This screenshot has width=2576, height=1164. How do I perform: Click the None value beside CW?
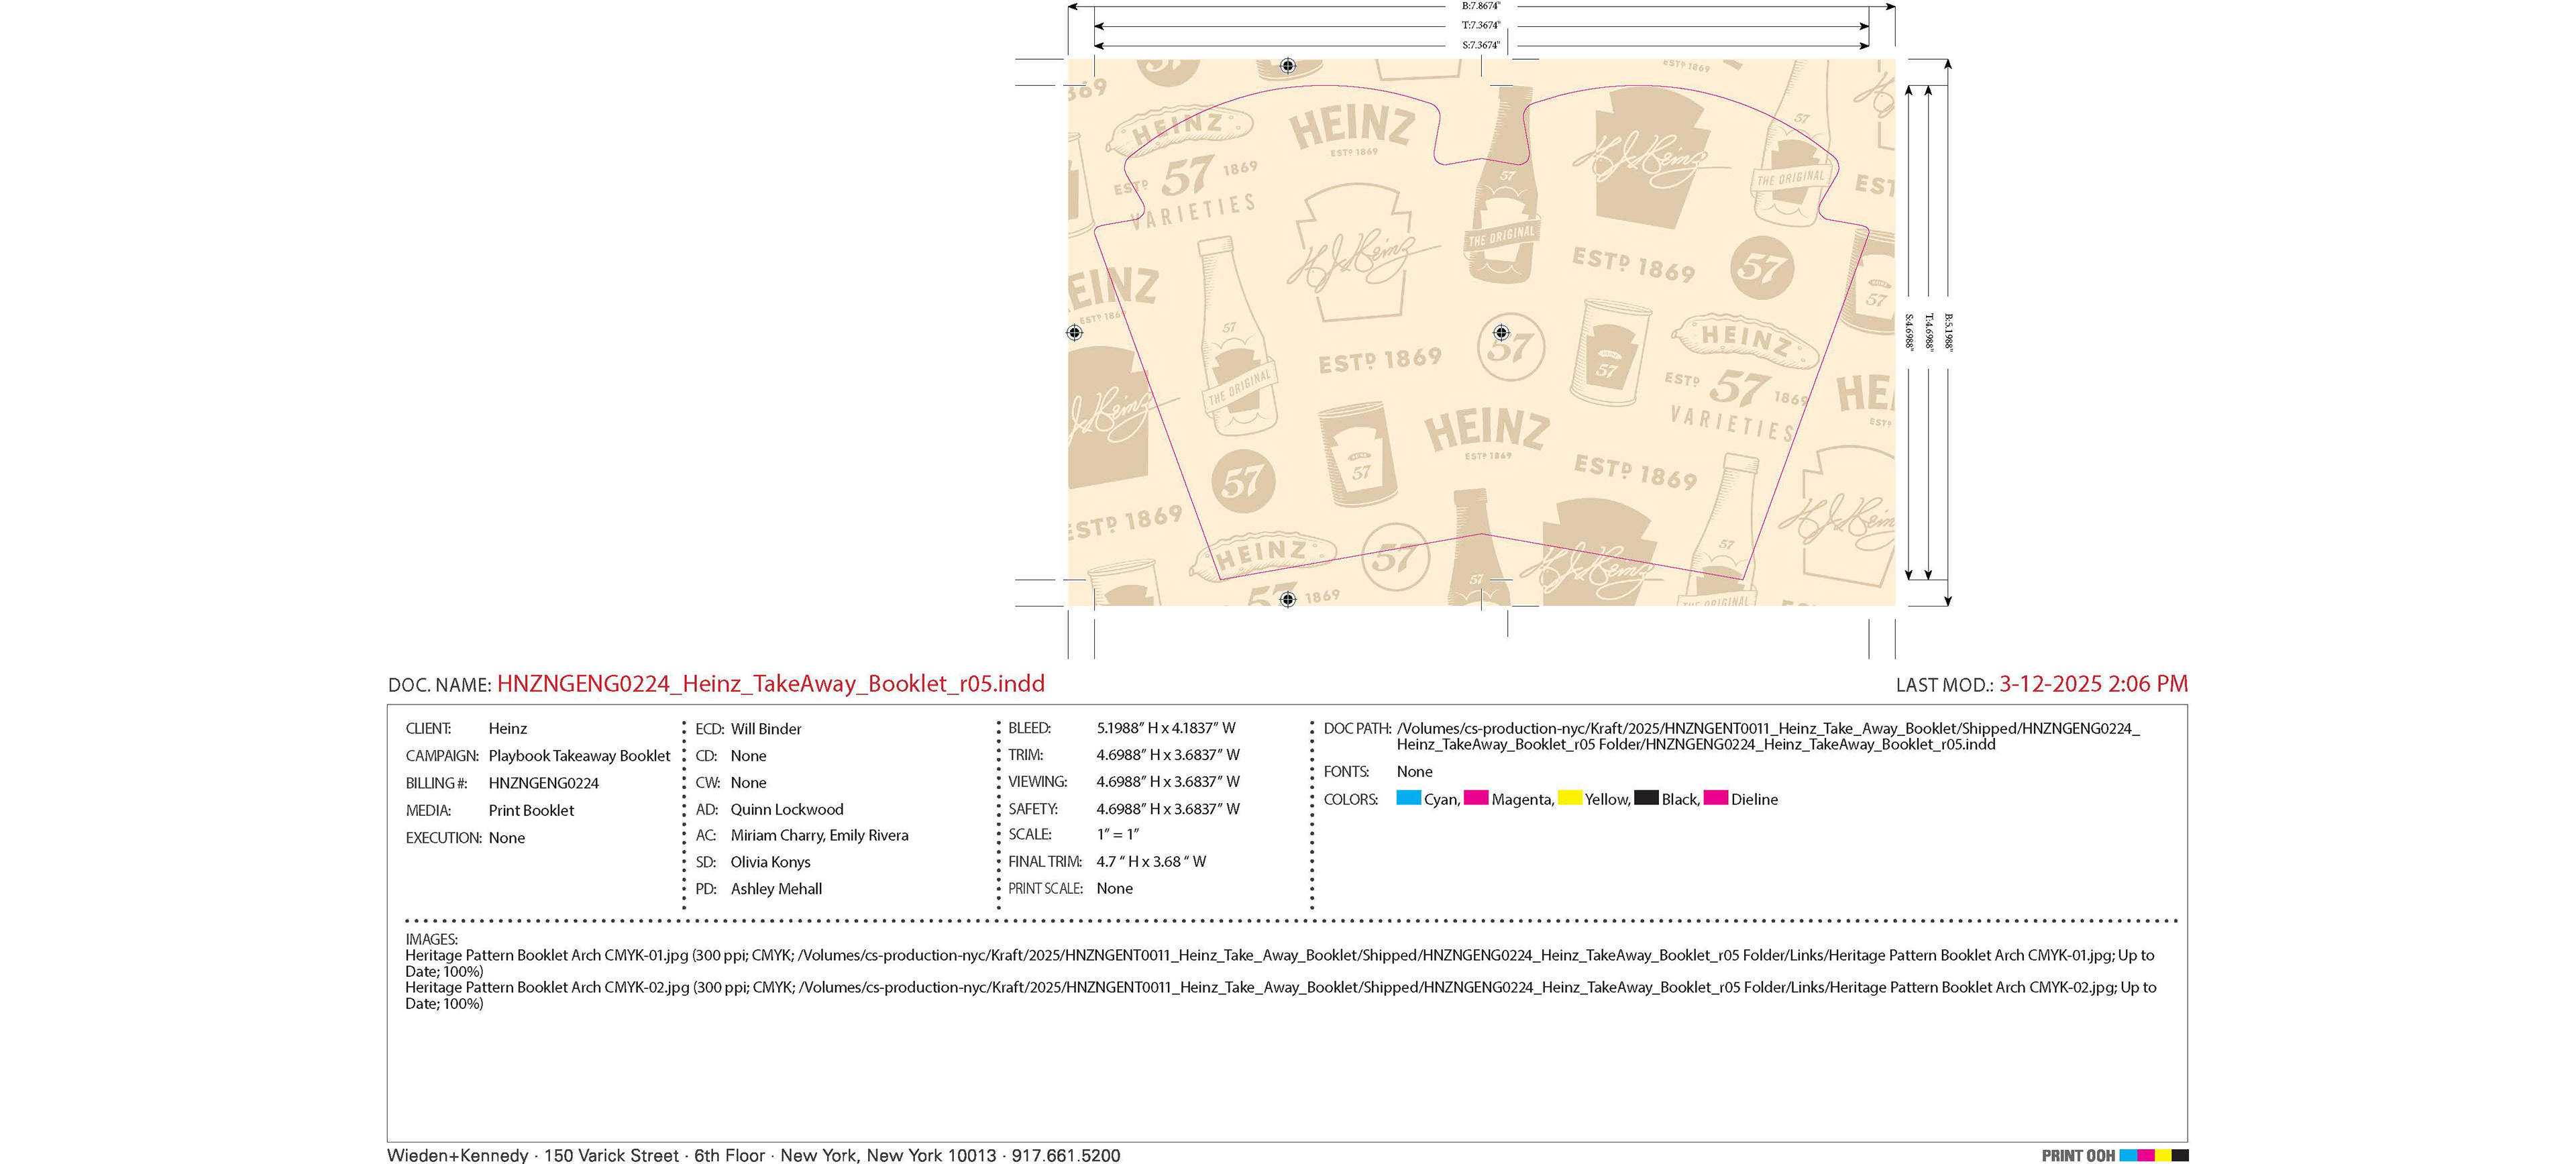[x=749, y=783]
